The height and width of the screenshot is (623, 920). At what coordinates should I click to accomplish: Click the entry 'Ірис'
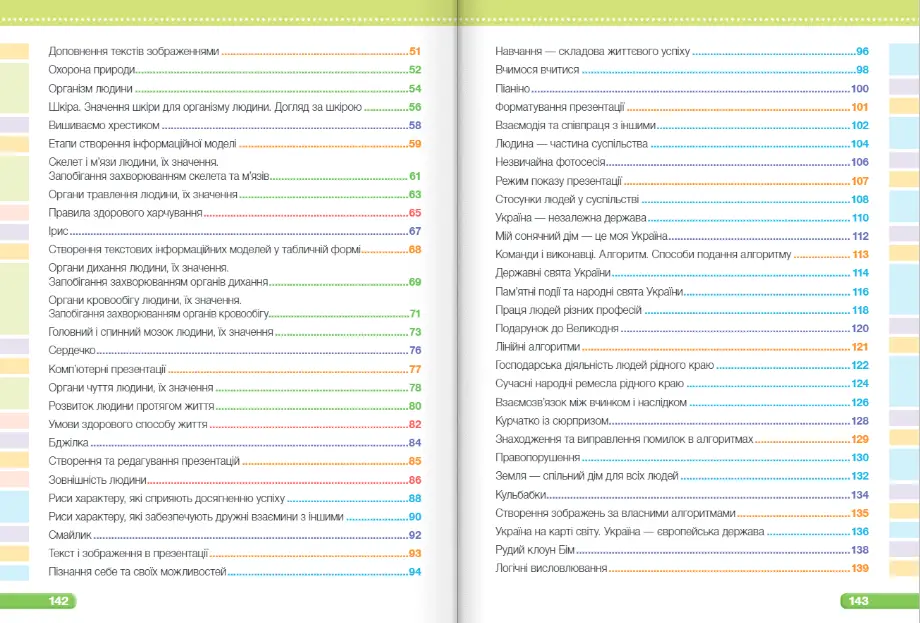click(58, 231)
